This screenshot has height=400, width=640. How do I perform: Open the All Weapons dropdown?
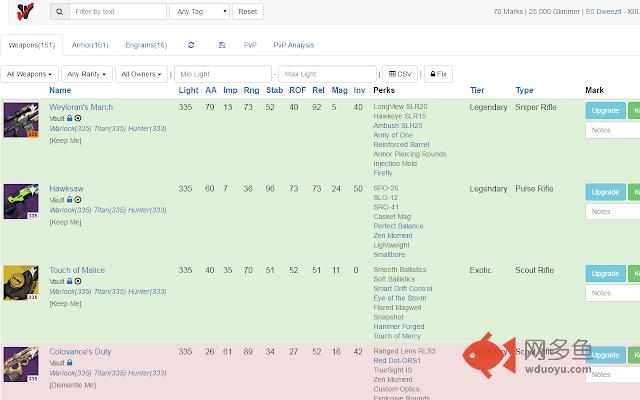tap(29, 74)
